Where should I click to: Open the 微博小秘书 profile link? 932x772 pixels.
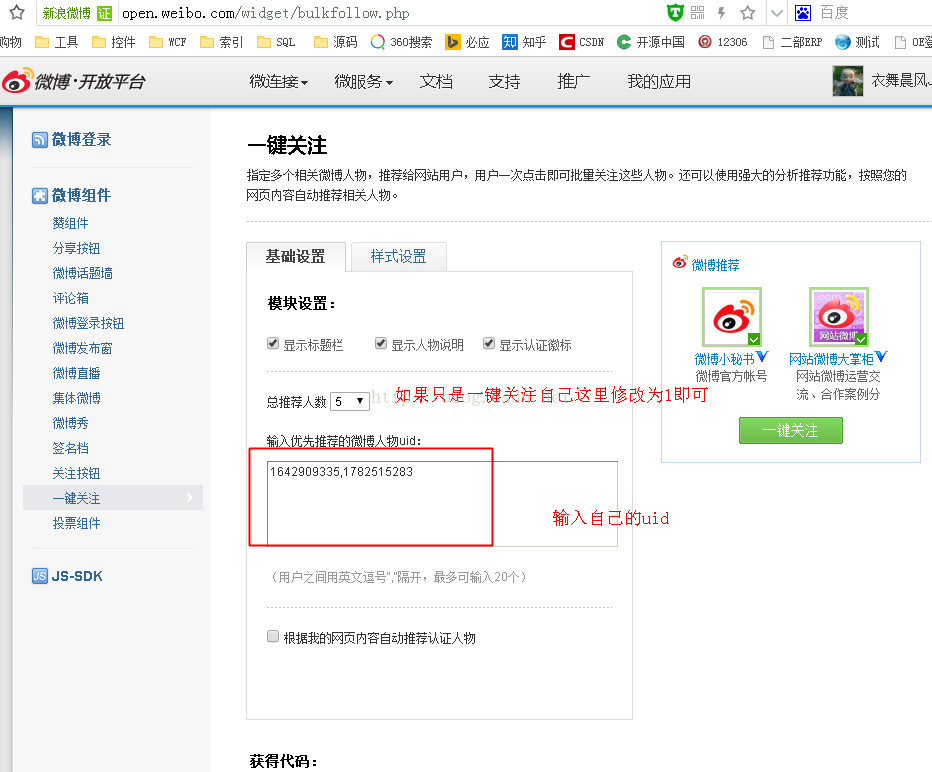[x=725, y=359]
